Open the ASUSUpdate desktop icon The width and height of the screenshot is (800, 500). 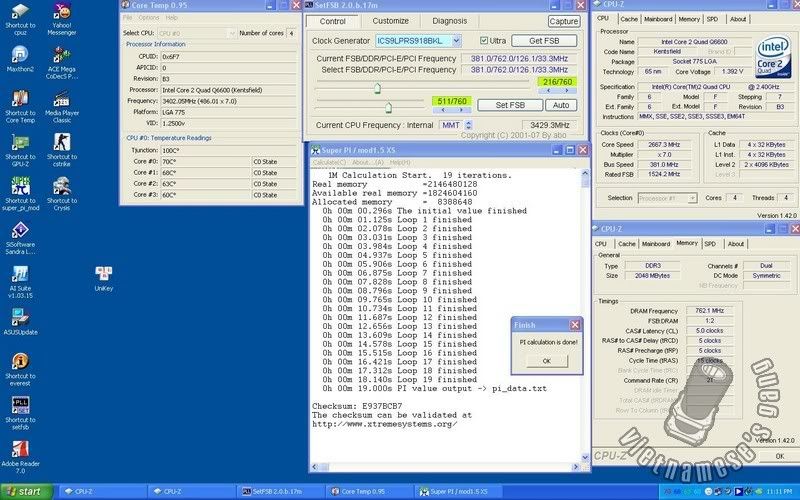tap(20, 322)
